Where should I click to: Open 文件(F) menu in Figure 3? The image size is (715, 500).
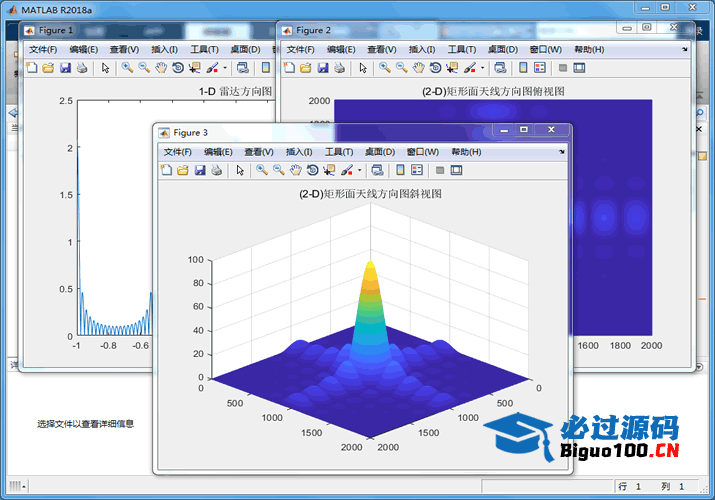click(178, 152)
